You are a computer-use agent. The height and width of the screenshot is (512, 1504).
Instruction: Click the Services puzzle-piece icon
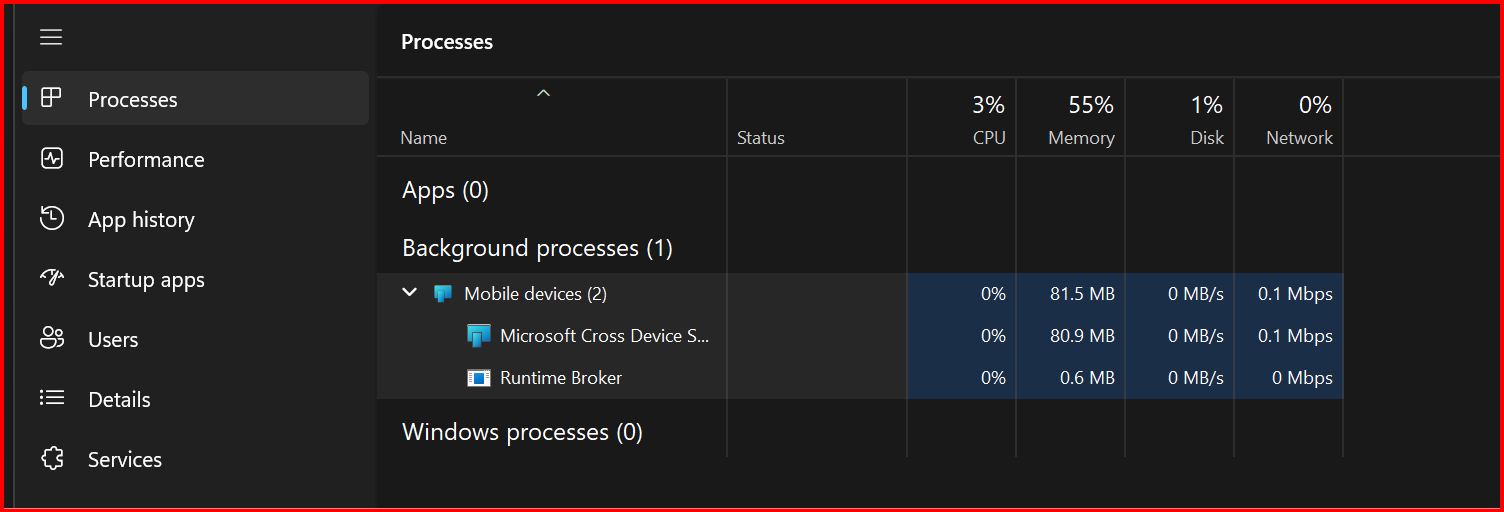point(51,458)
